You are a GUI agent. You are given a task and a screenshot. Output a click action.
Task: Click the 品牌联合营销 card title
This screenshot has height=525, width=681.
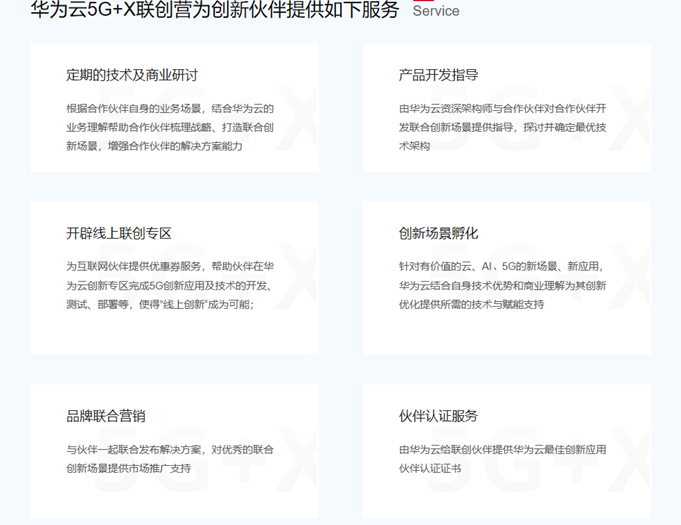tap(106, 416)
